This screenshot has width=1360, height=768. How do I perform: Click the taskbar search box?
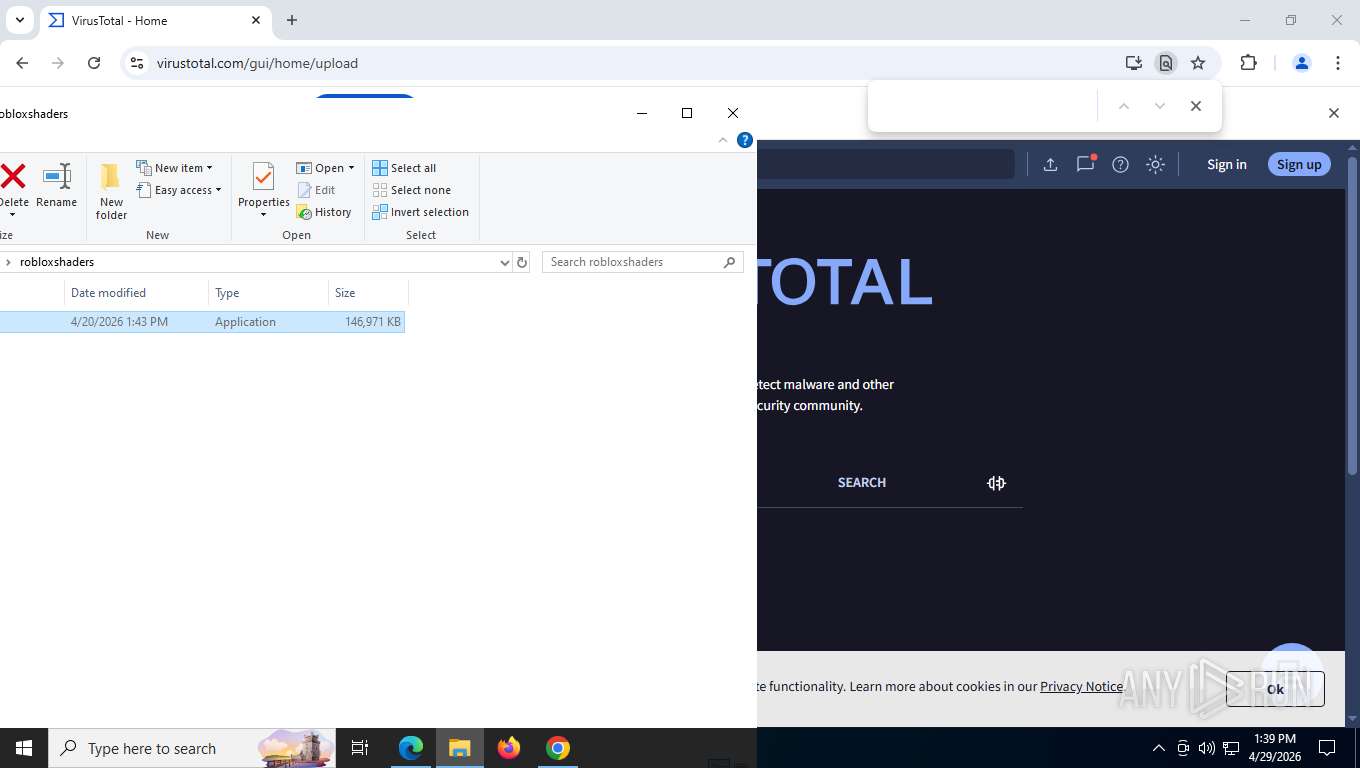[193, 748]
